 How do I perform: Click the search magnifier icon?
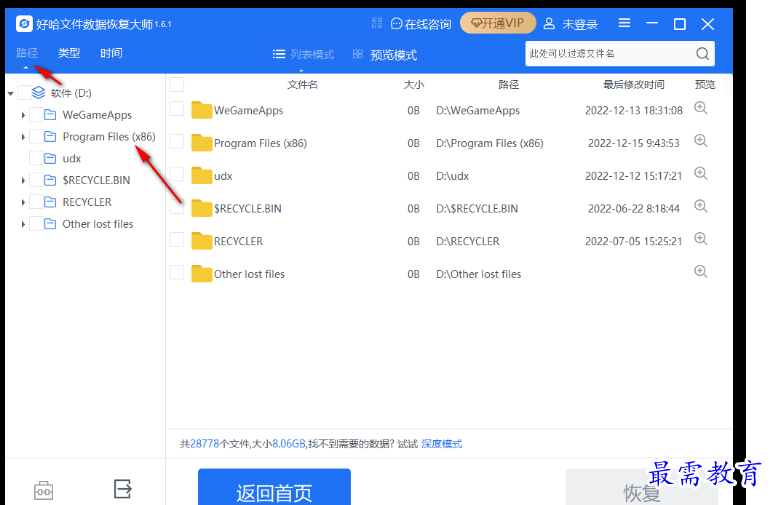coord(702,54)
